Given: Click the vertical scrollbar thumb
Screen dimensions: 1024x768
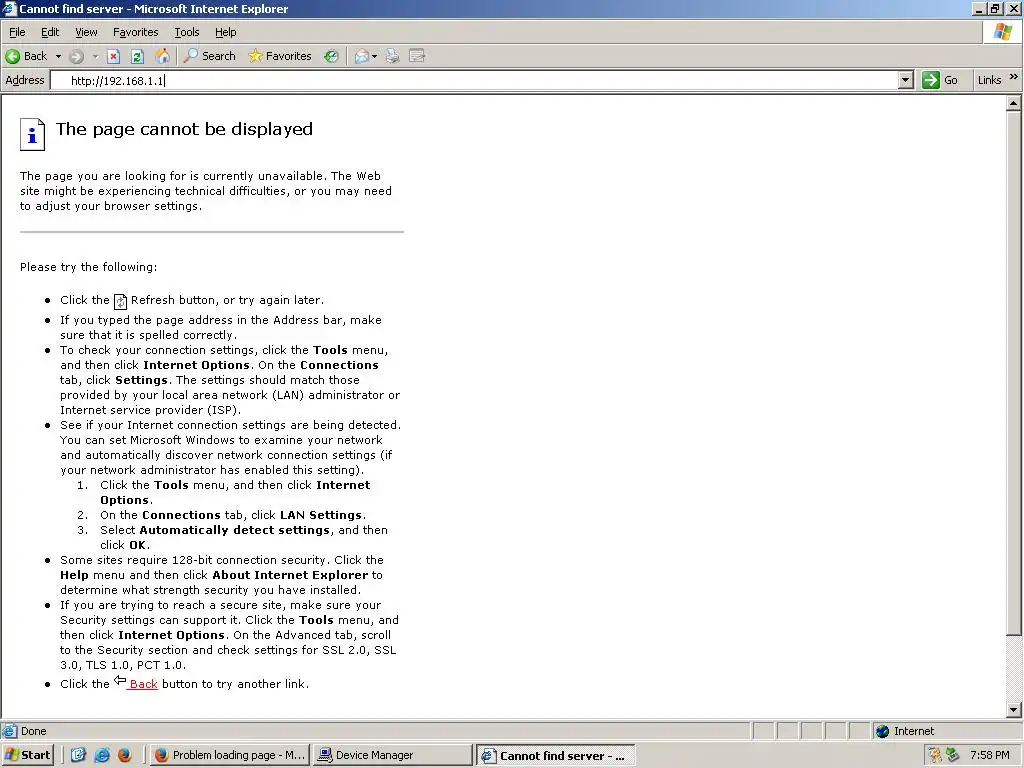Looking at the screenshot, I should 1014,373.
